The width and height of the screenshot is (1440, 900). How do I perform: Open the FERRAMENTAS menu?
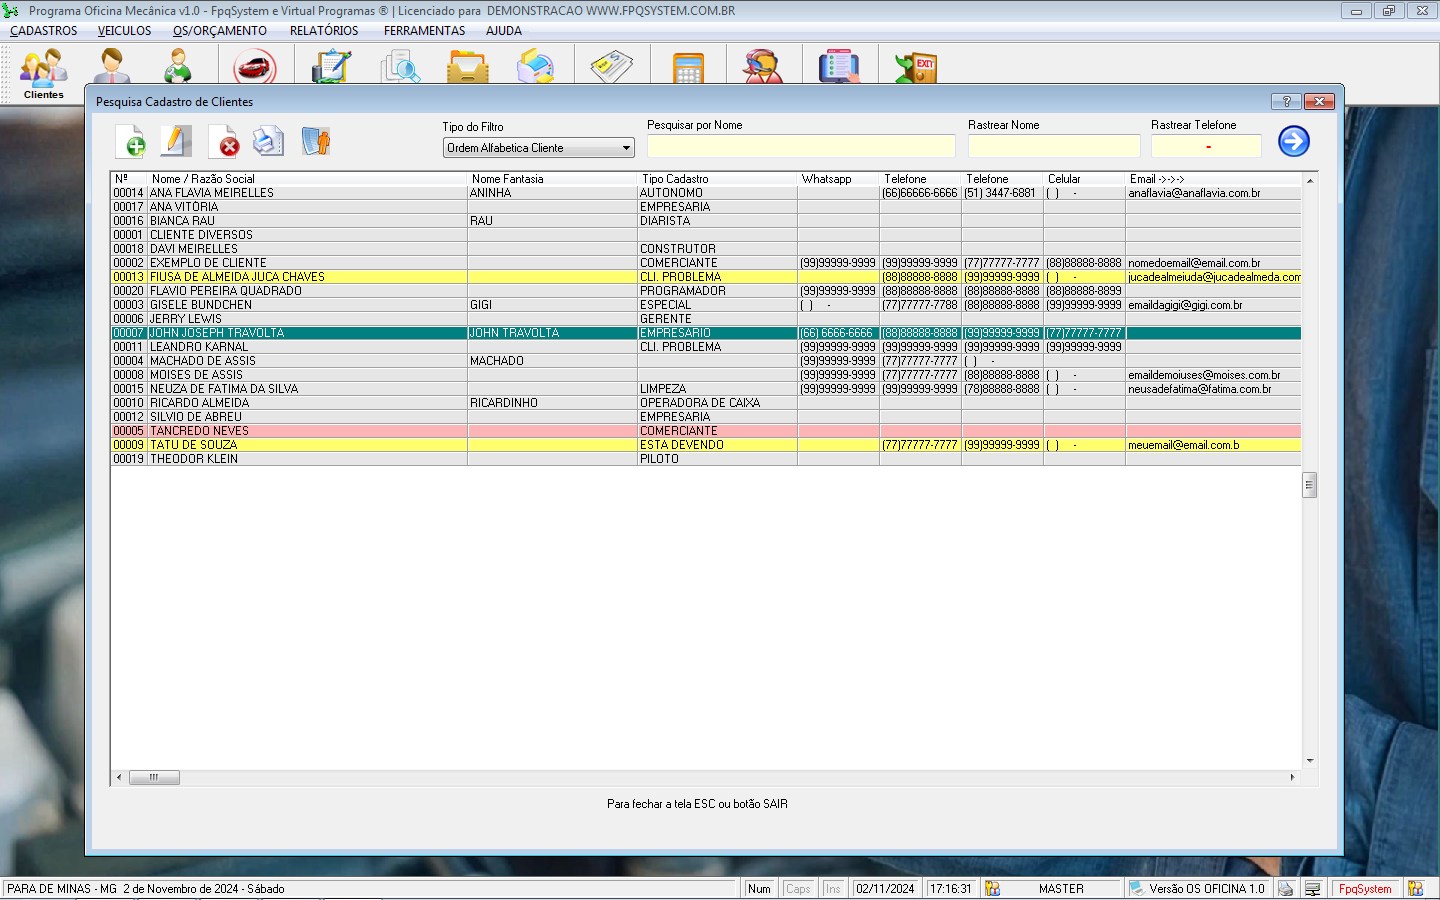(x=424, y=31)
